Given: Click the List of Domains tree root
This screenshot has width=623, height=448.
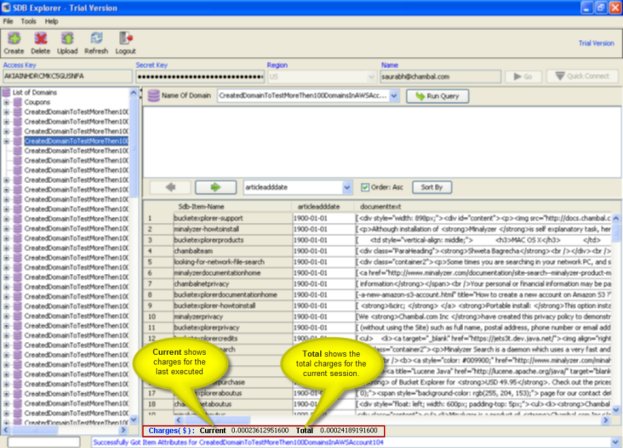Looking at the screenshot, I should (x=35, y=93).
